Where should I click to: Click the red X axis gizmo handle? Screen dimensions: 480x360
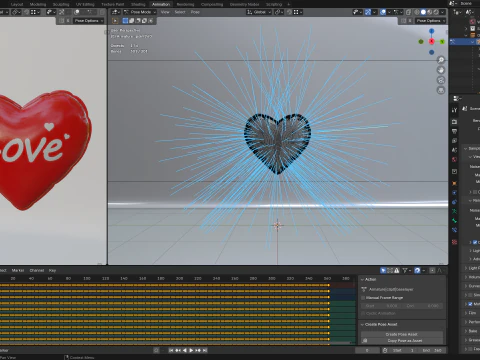click(432, 41)
